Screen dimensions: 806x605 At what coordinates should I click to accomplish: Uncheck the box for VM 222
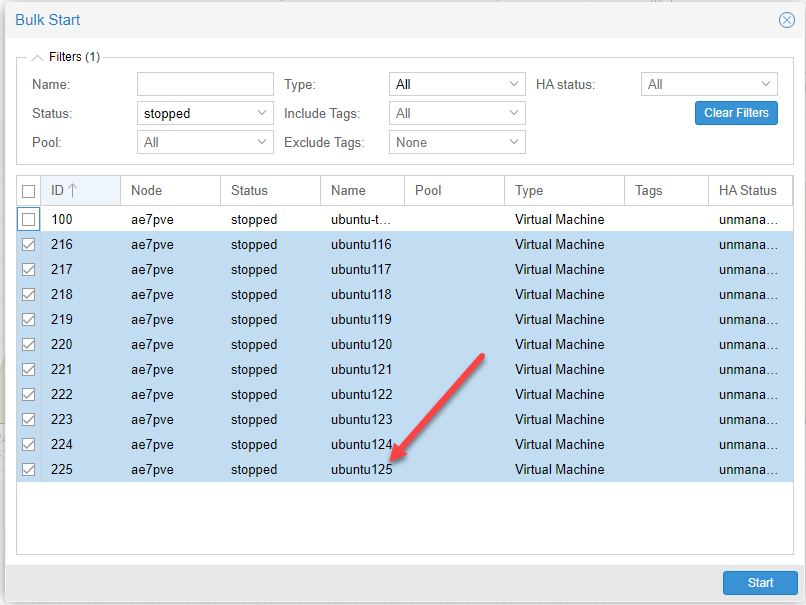click(29, 395)
